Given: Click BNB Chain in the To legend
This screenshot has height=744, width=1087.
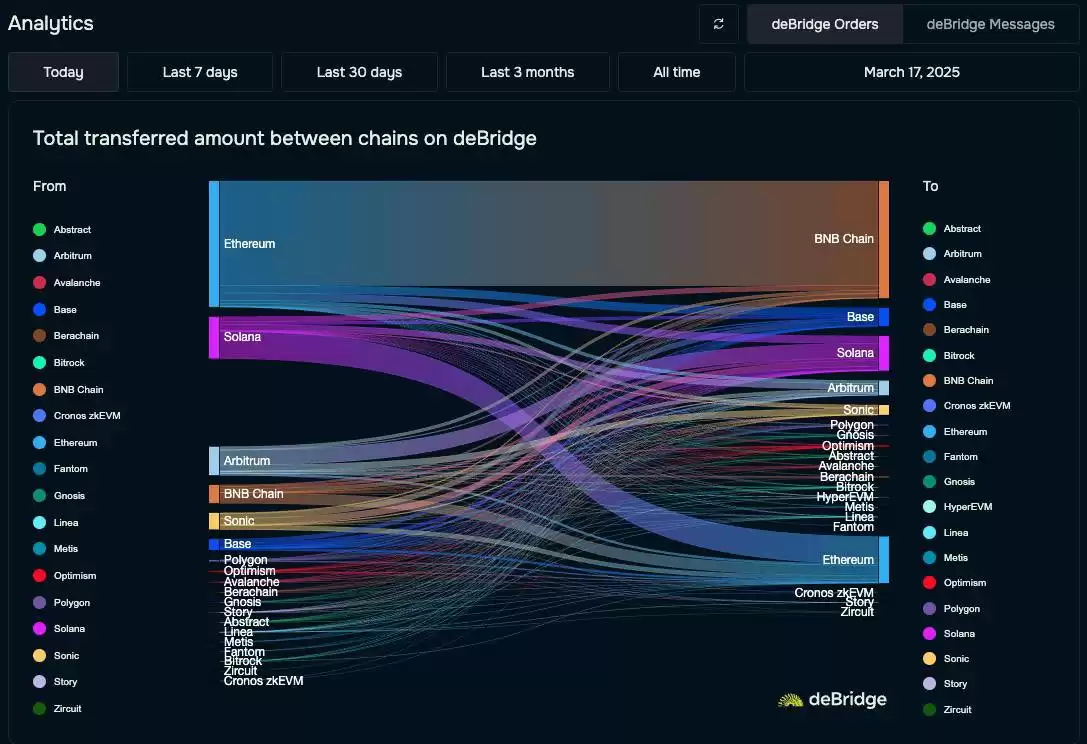Looking at the screenshot, I should tap(958, 381).
